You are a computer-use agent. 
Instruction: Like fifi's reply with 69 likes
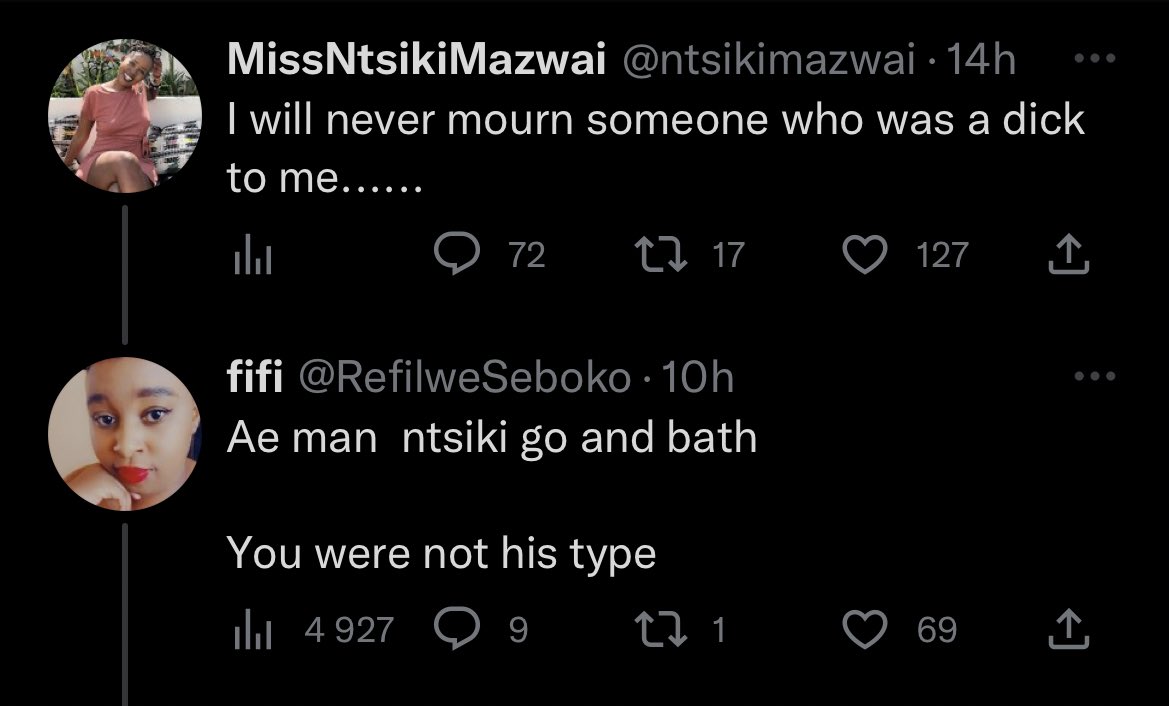(x=865, y=628)
